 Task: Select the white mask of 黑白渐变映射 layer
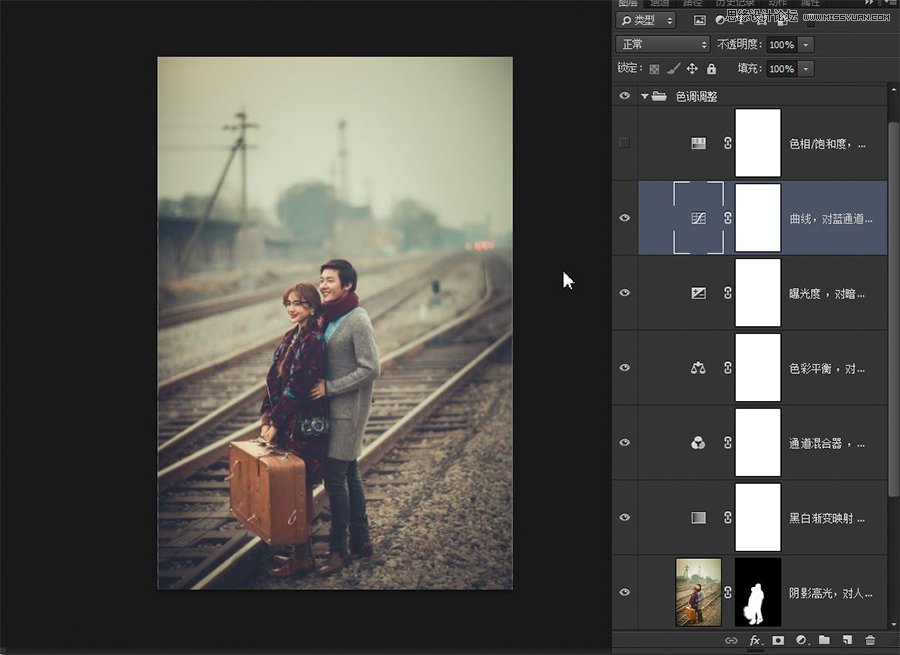coord(758,517)
